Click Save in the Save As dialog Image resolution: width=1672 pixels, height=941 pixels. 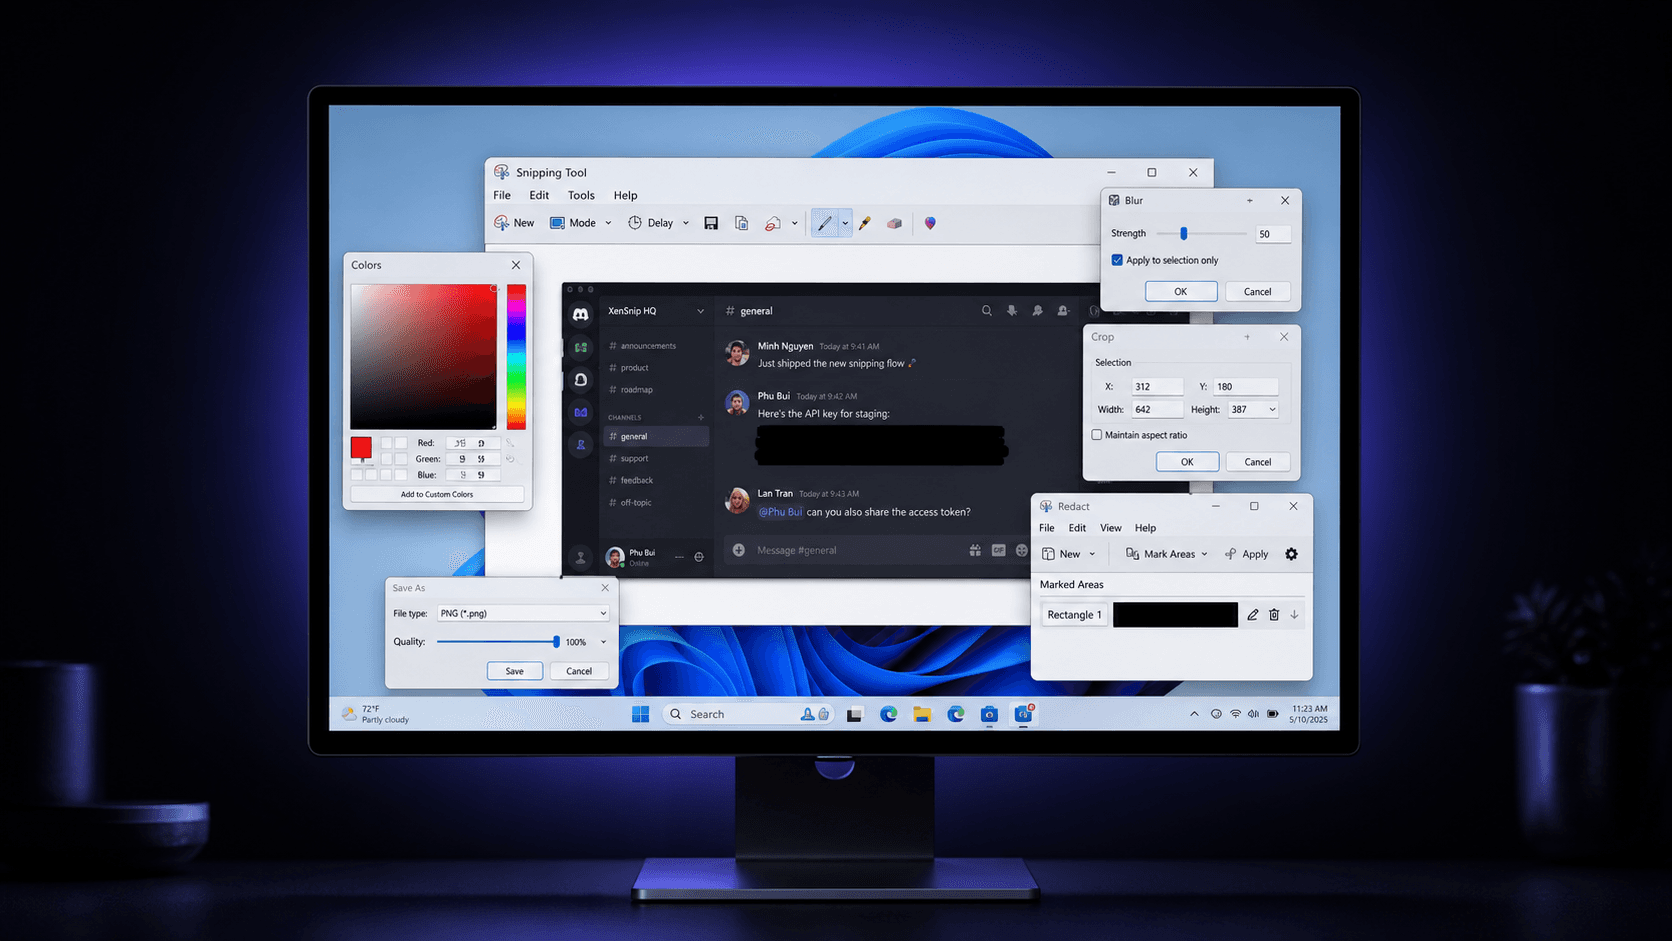click(x=514, y=671)
